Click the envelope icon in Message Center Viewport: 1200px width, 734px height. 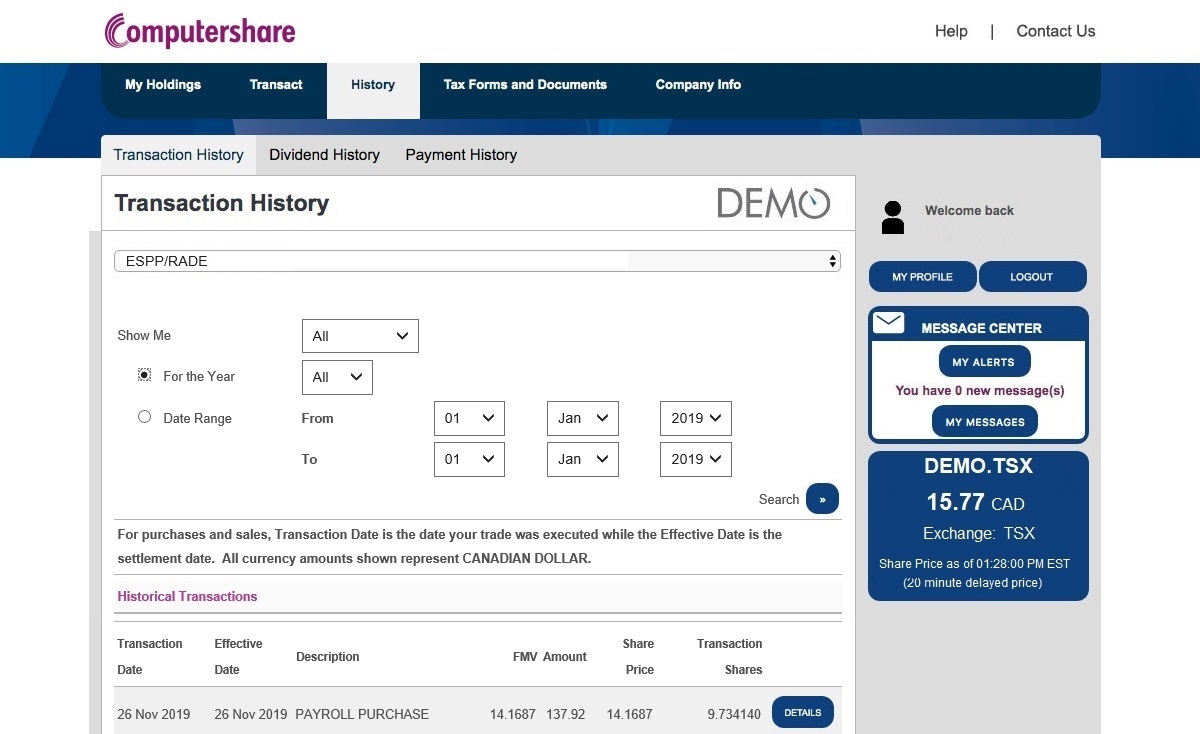click(888, 323)
